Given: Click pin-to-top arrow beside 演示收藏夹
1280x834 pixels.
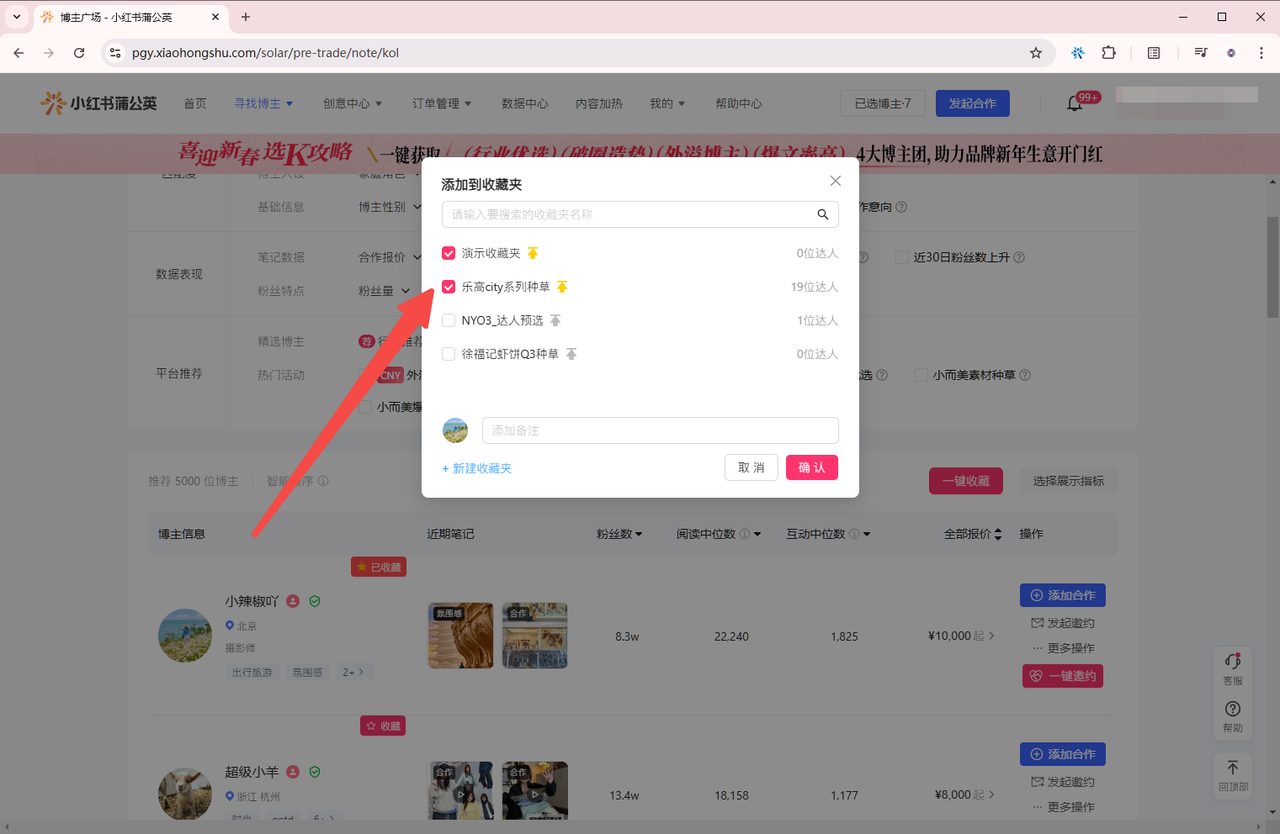Looking at the screenshot, I should [x=533, y=253].
